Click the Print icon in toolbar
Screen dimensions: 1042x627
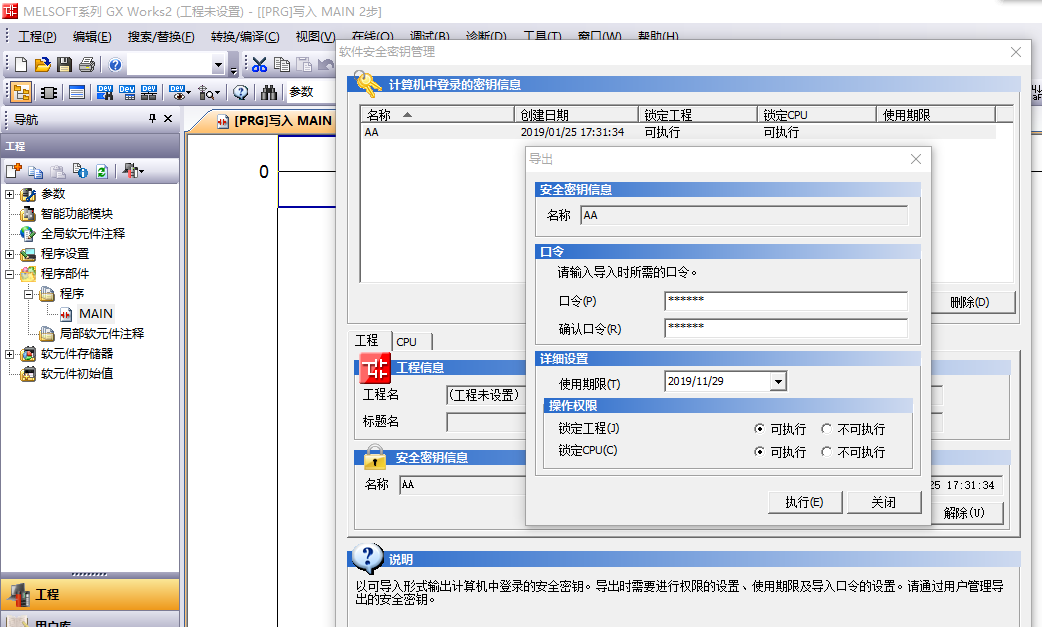point(87,65)
